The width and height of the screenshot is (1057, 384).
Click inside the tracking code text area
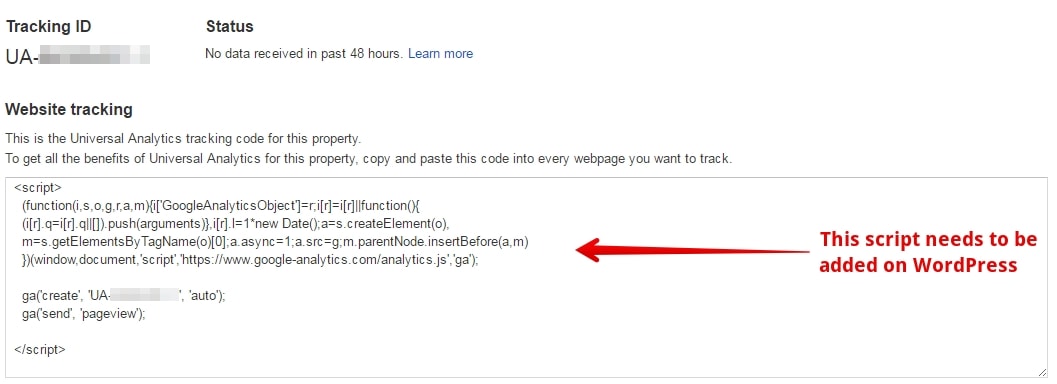point(526,277)
